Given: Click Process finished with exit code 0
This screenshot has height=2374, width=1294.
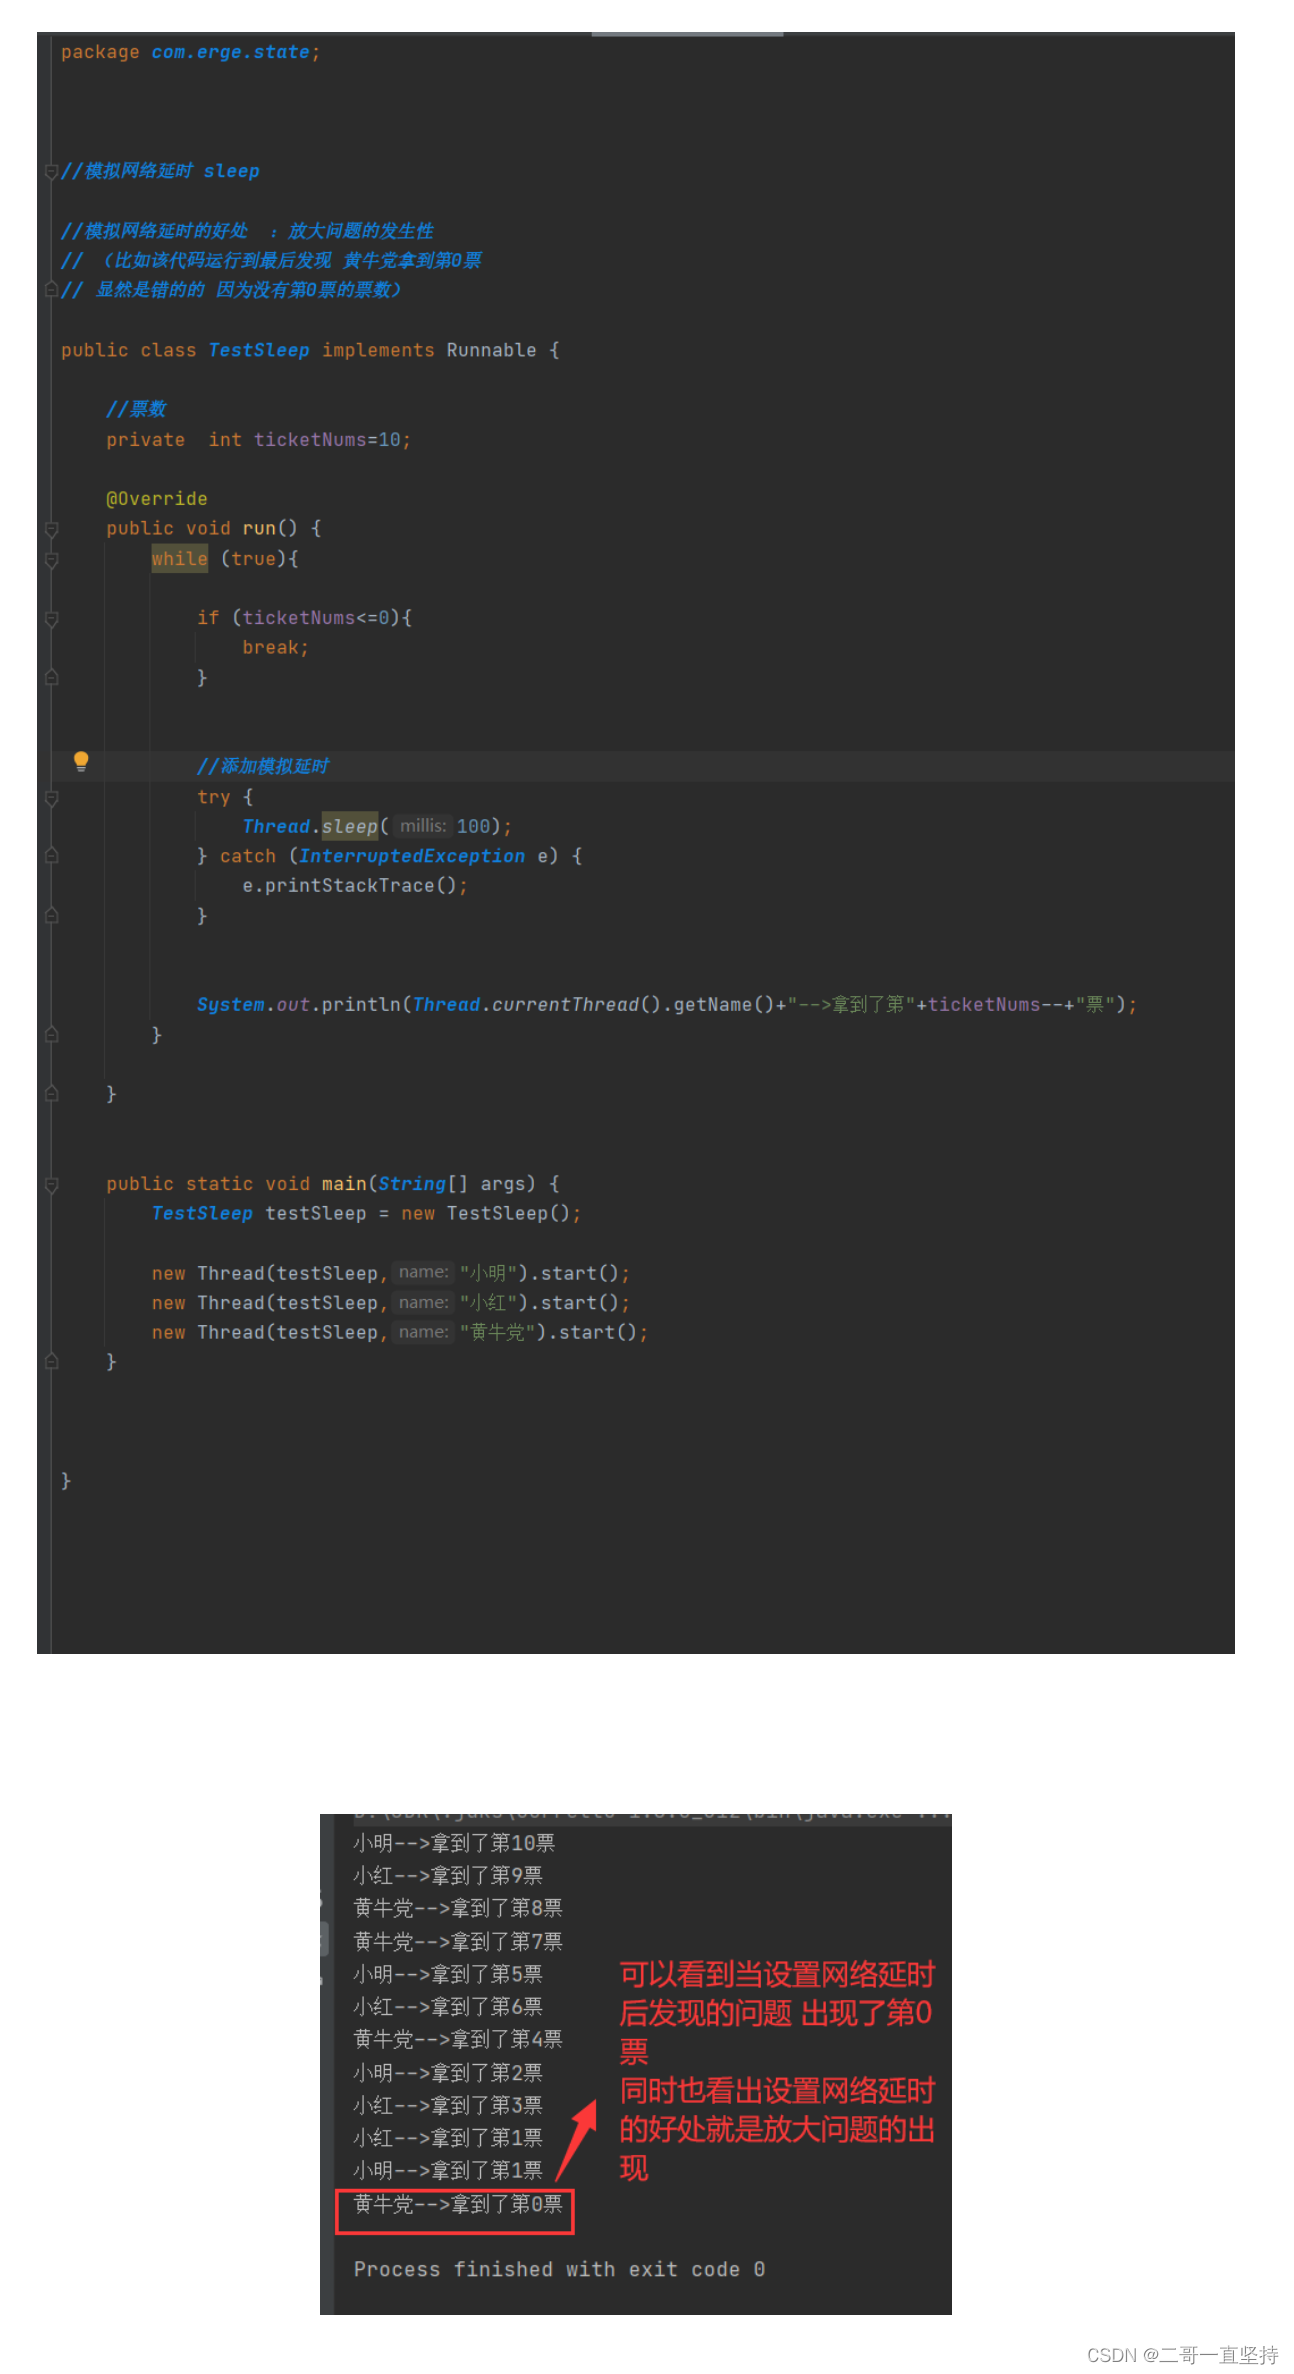Looking at the screenshot, I should tap(559, 2270).
